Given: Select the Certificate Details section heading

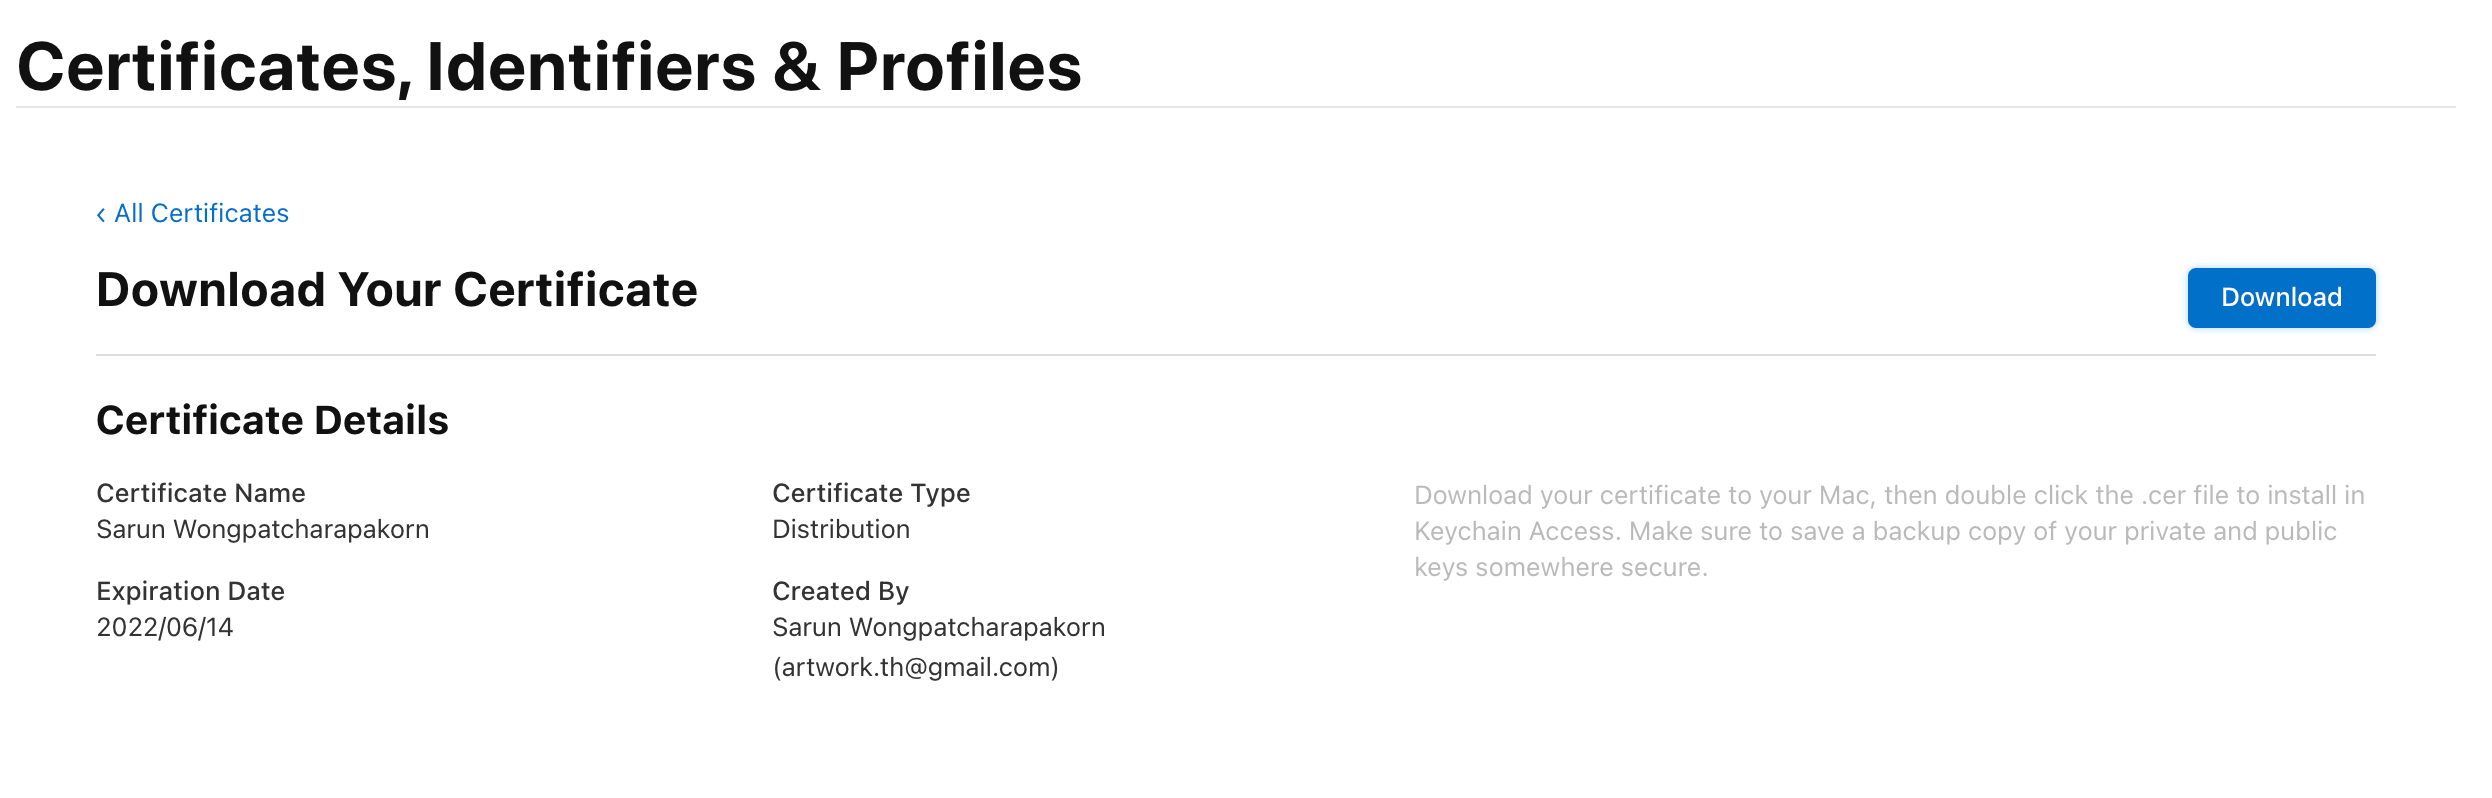Looking at the screenshot, I should [x=272, y=421].
